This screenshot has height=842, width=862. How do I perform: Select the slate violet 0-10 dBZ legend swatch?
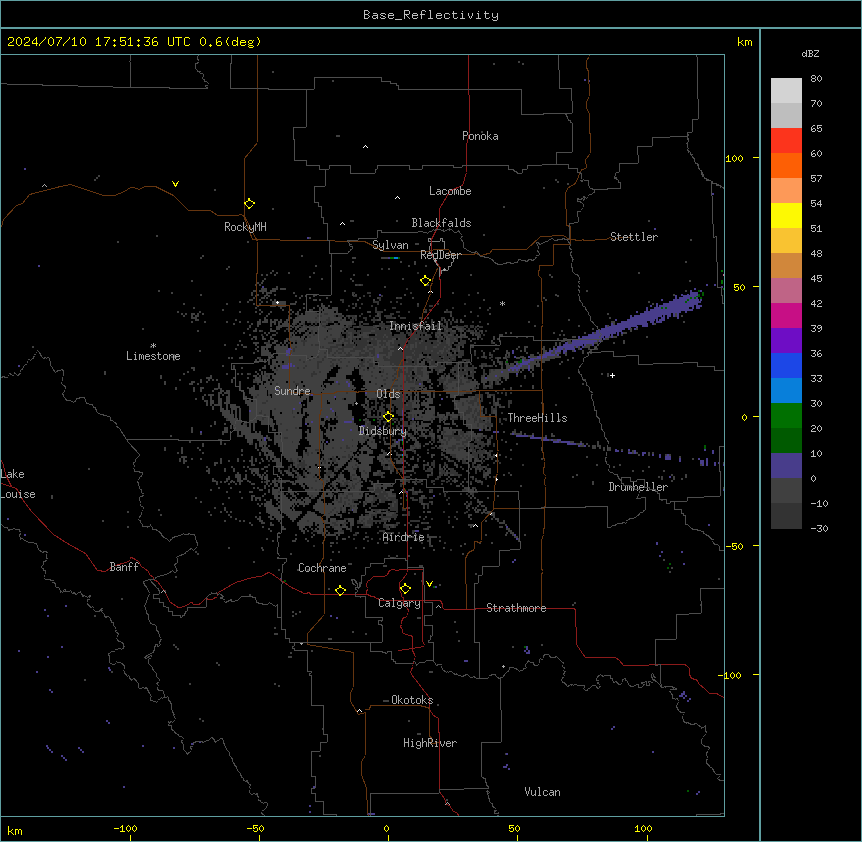[786, 466]
